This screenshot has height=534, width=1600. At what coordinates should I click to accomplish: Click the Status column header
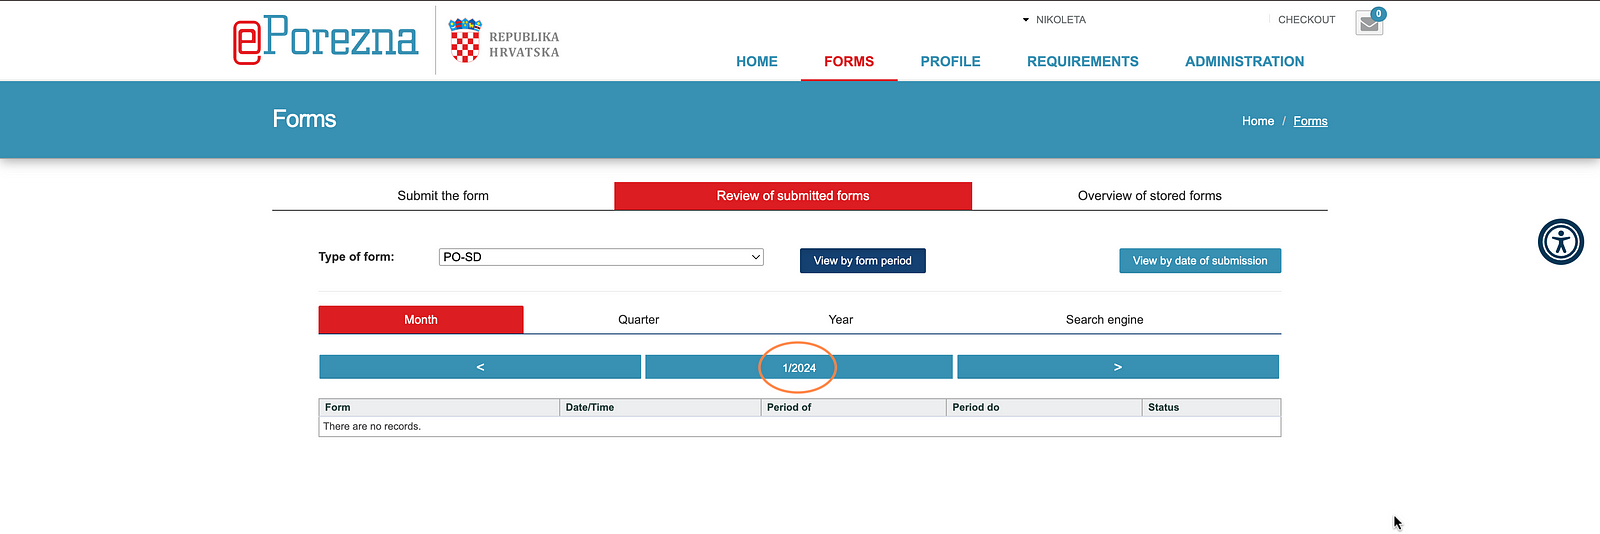click(x=1211, y=408)
